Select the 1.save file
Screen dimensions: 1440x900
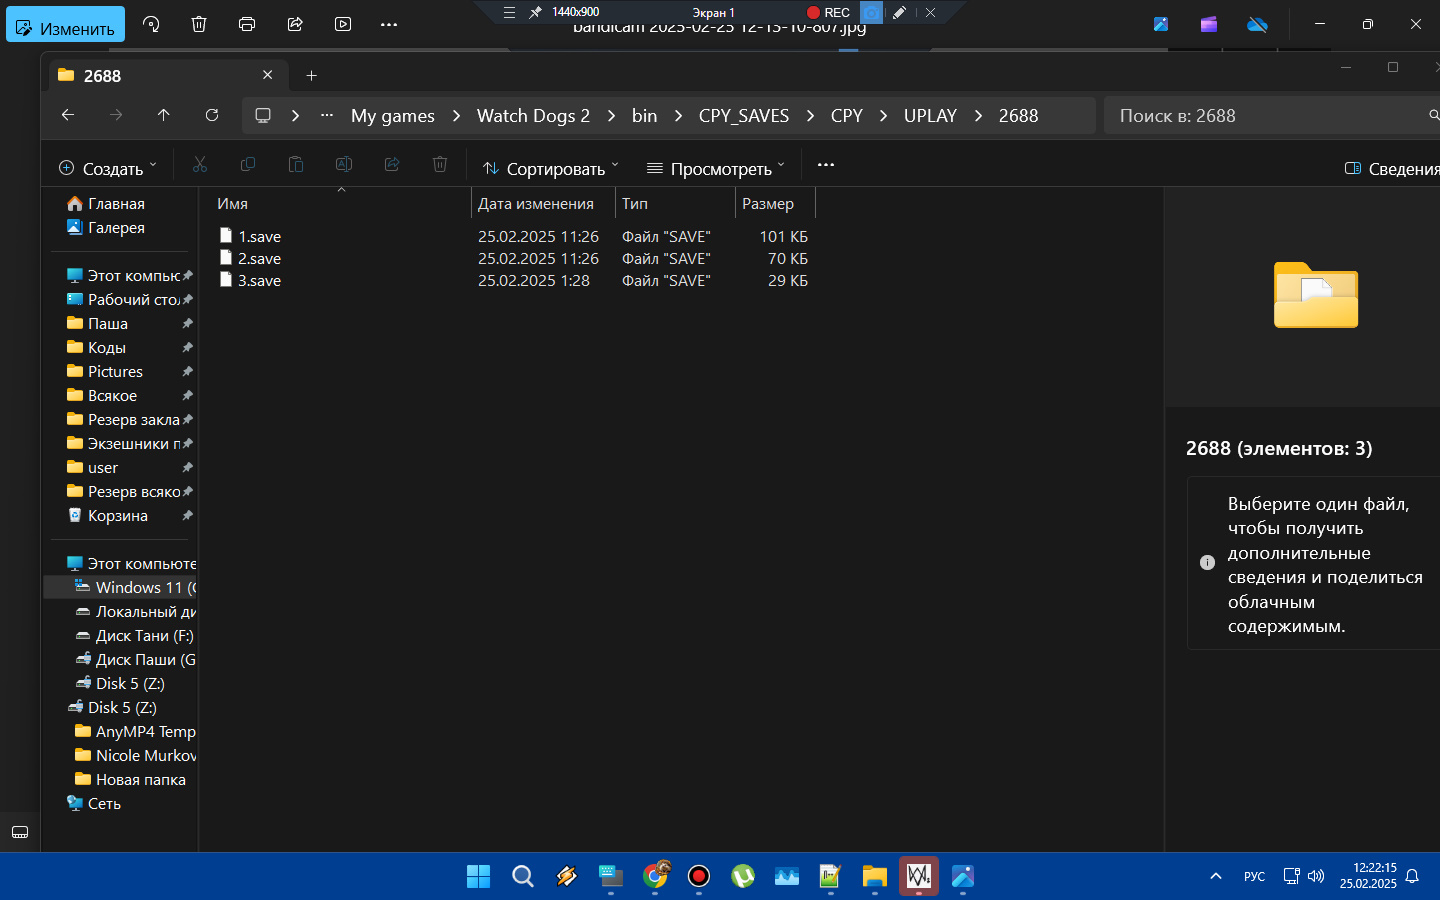tap(259, 237)
